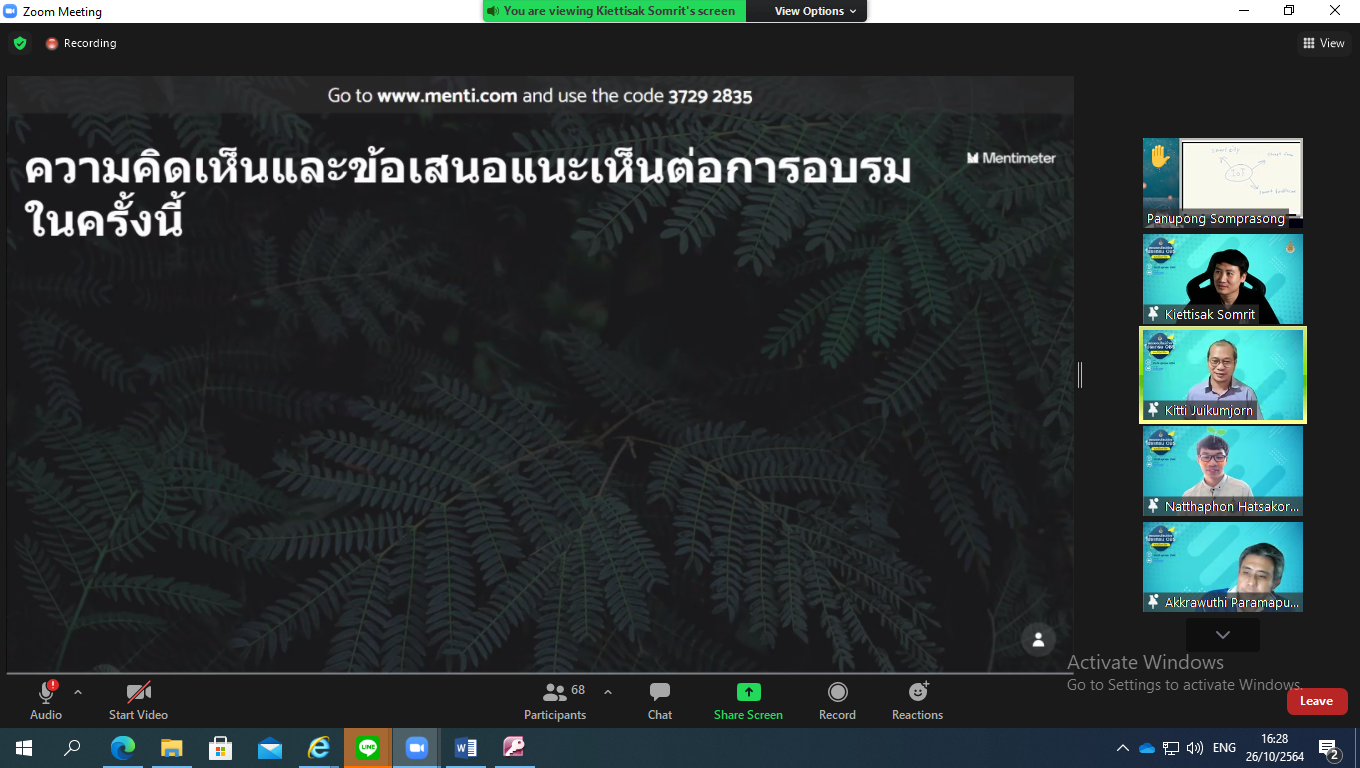This screenshot has height=768, width=1360.
Task: Change input language ENG indicator
Action: tap(1225, 748)
